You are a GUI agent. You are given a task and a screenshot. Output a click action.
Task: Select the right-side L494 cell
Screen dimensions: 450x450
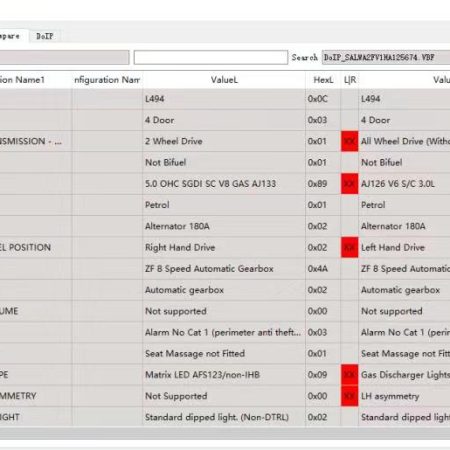tap(404, 99)
